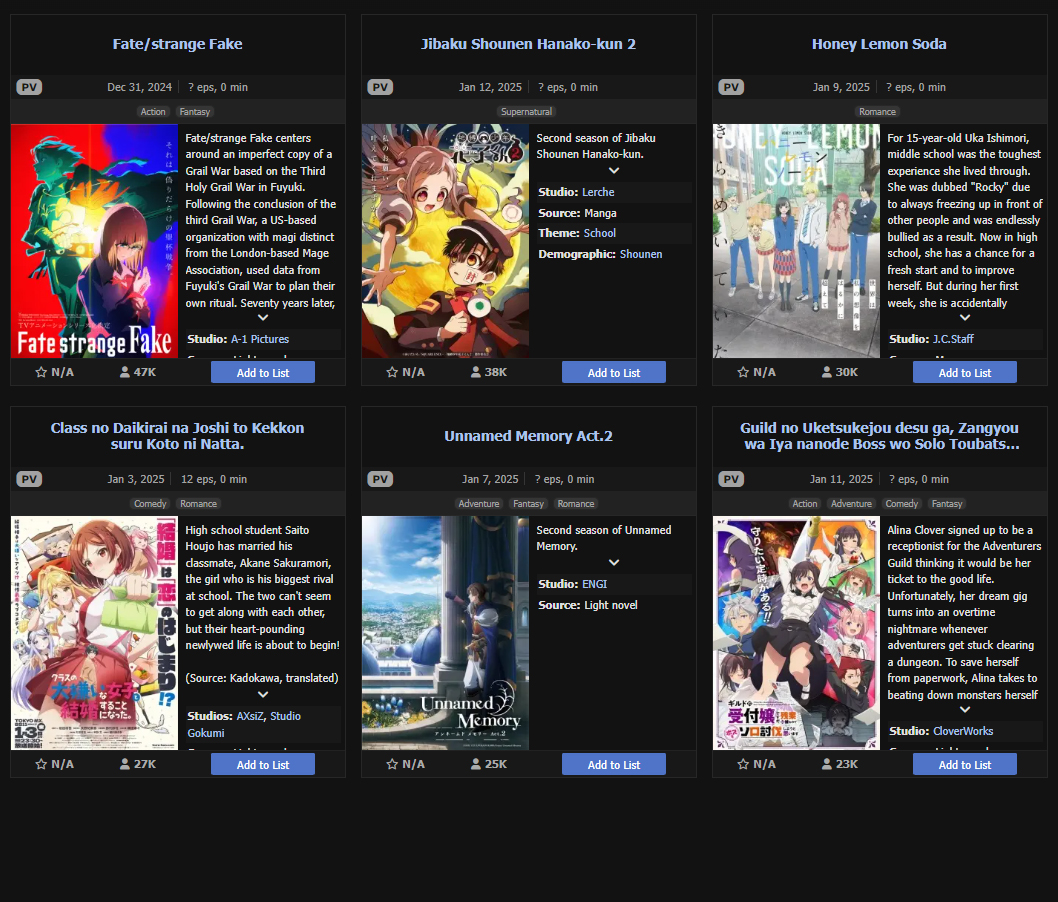This screenshot has height=902, width=1058.
Task: Play the PV badge for Unnamed Memory Act.2
Action: pyautogui.click(x=380, y=479)
